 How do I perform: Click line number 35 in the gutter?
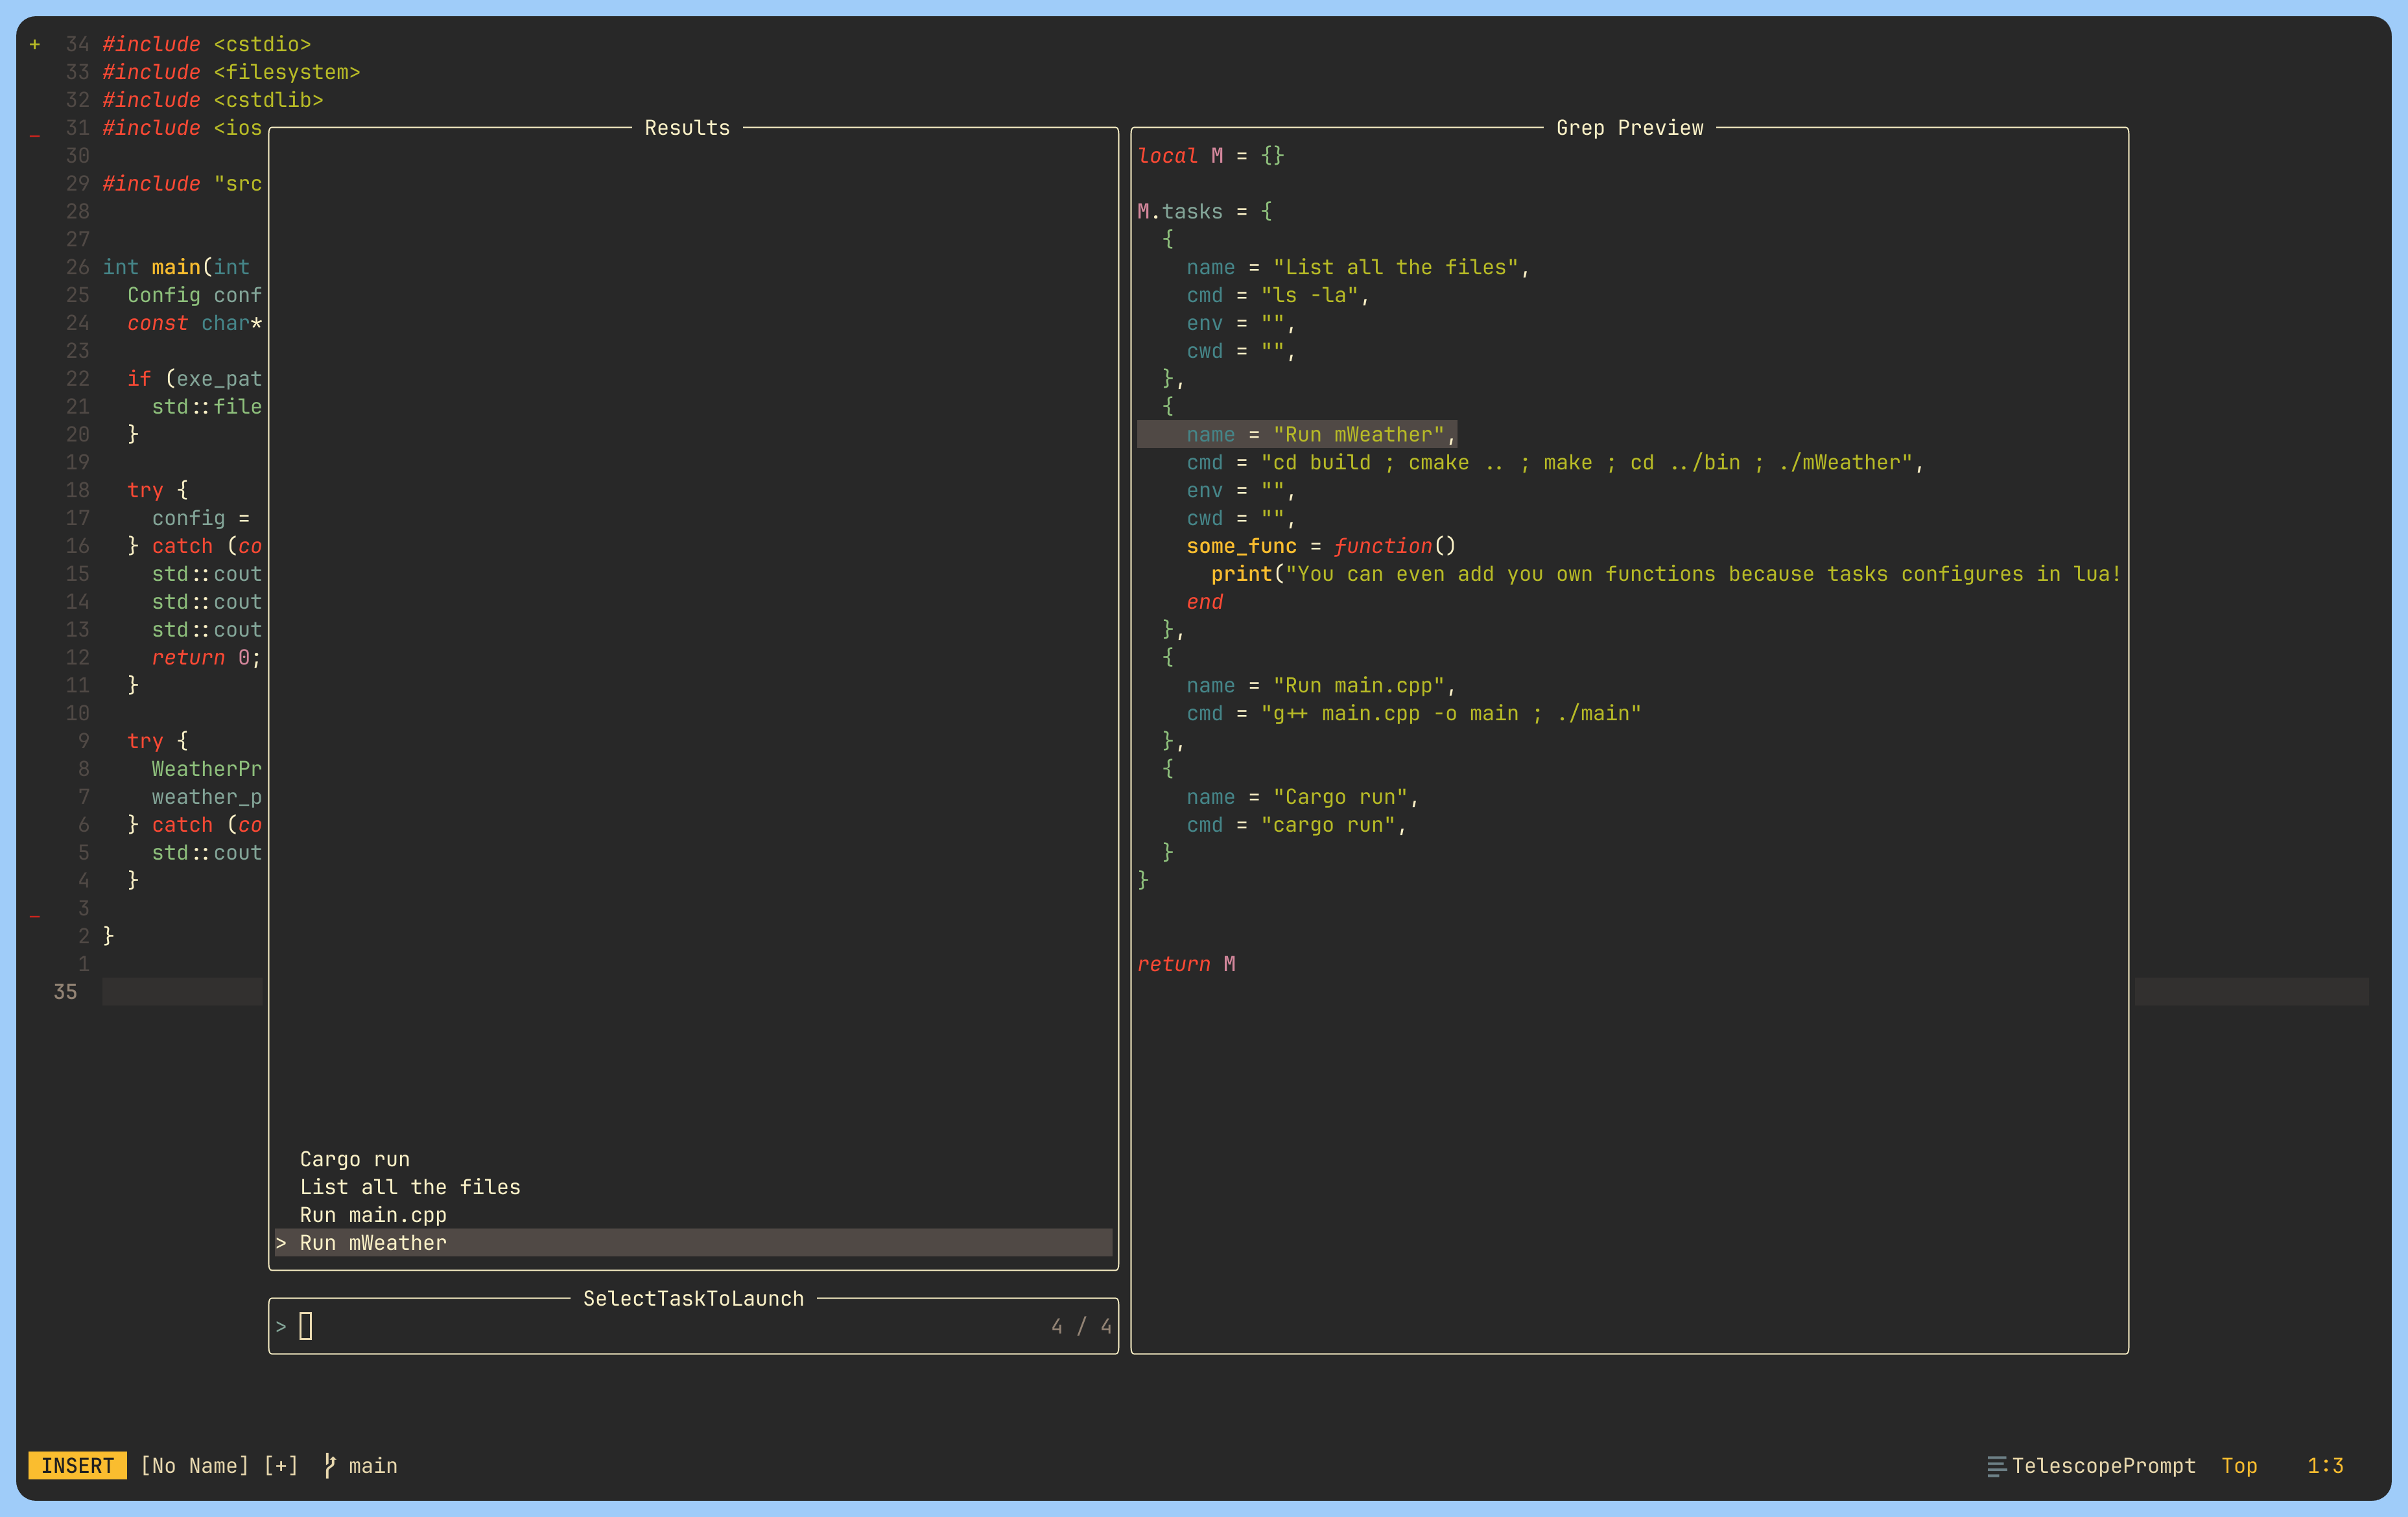click(66, 992)
